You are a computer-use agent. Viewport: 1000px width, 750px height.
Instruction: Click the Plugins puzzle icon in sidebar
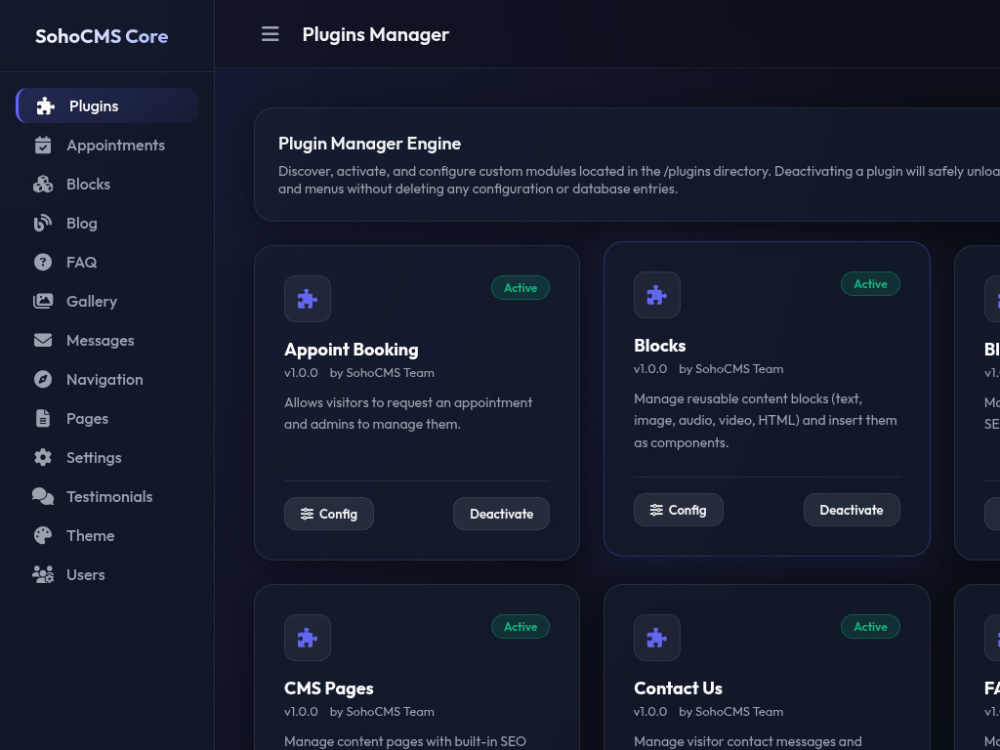tap(45, 106)
